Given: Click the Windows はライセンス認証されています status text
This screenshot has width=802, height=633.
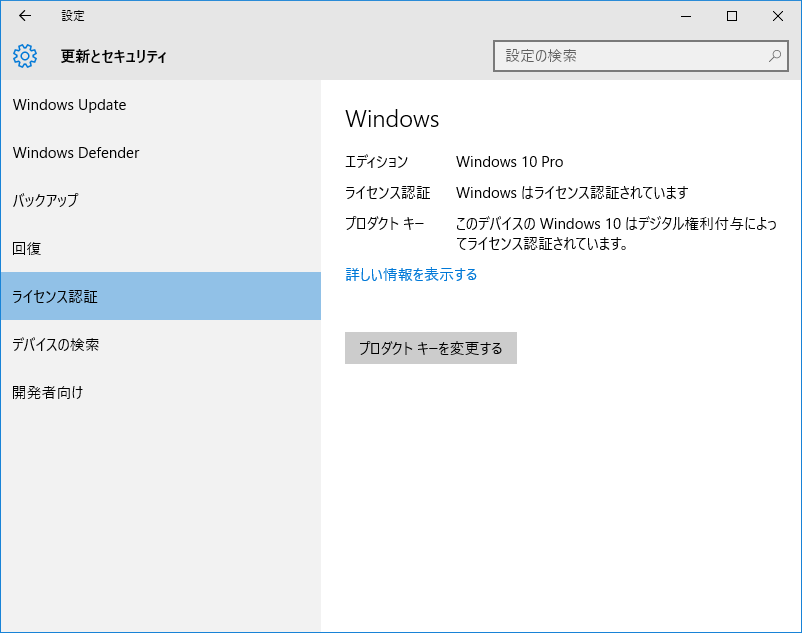Looking at the screenshot, I should coord(572,193).
